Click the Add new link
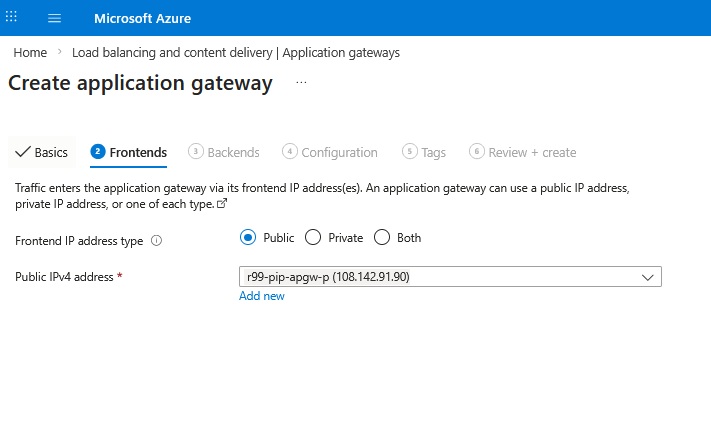Screen dimensions: 711x432 tap(262, 296)
